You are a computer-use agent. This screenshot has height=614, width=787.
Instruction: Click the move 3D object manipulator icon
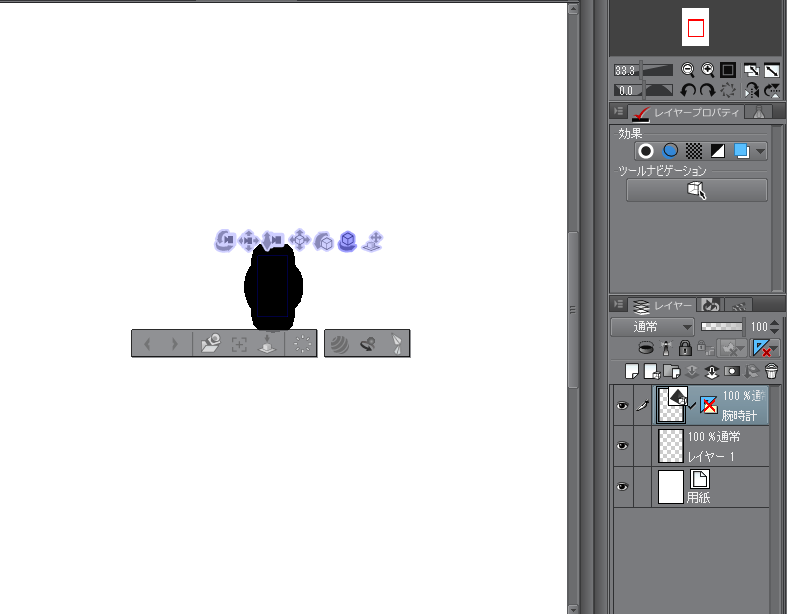(x=300, y=240)
